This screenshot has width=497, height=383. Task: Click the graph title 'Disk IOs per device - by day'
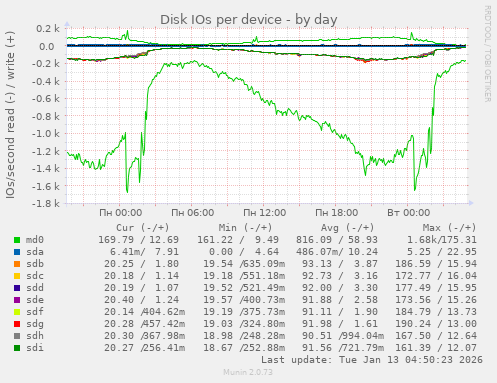(x=249, y=20)
